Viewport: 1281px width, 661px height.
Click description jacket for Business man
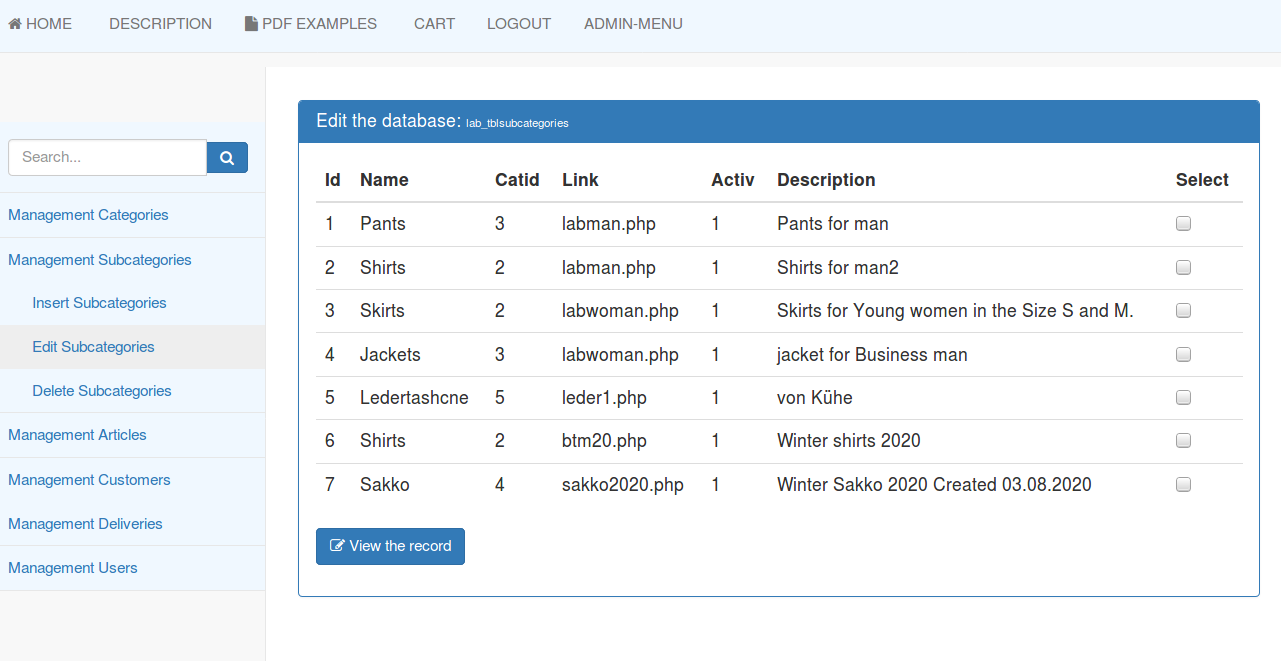click(x=872, y=354)
